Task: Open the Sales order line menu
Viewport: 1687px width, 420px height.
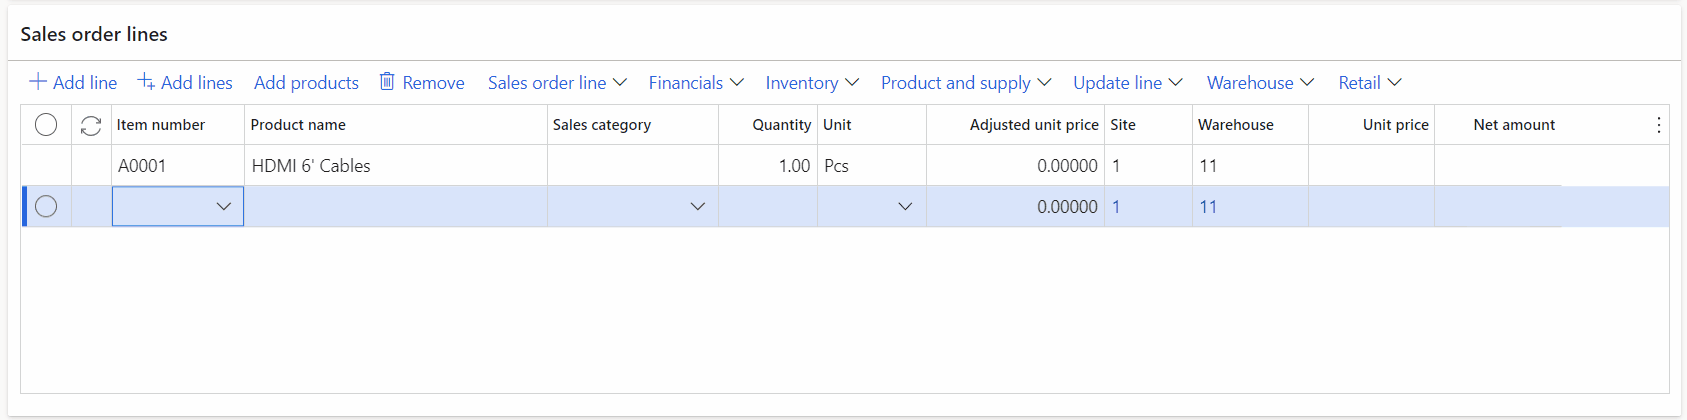Action: [557, 83]
